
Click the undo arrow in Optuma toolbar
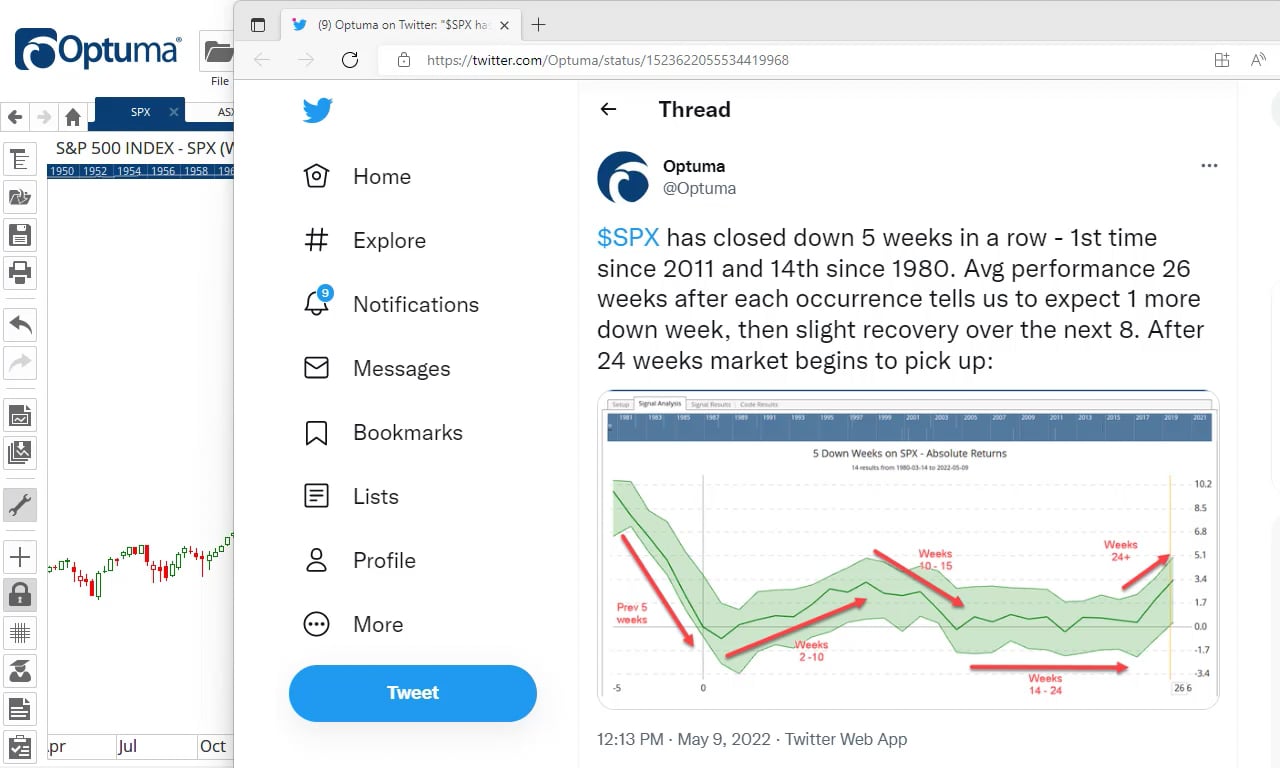(x=20, y=323)
